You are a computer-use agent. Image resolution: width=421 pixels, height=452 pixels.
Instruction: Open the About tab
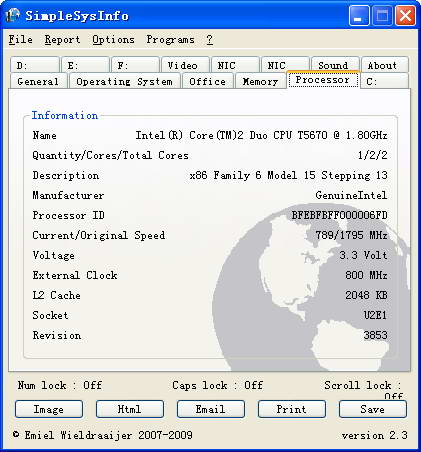[385, 65]
